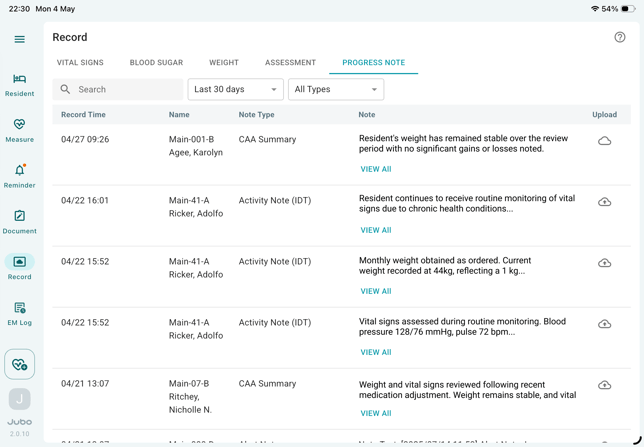Open Reminder notifications in sidebar
This screenshot has width=644, height=447.
click(x=19, y=177)
